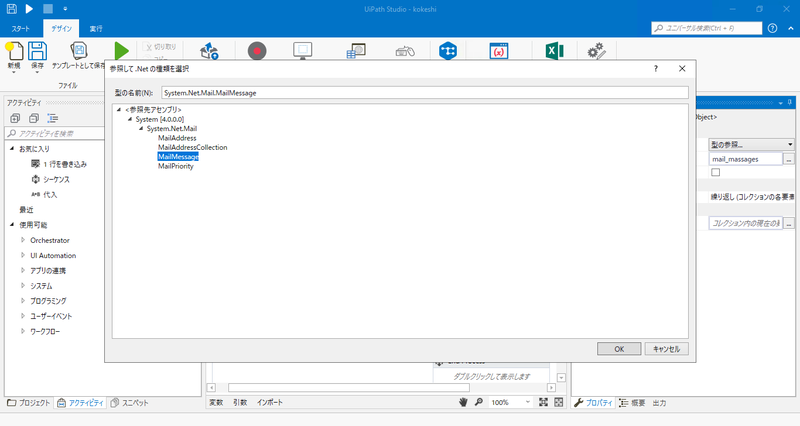Click the screen scraping monitor icon
Viewport: 800px width, 426px height.
pos(303,51)
